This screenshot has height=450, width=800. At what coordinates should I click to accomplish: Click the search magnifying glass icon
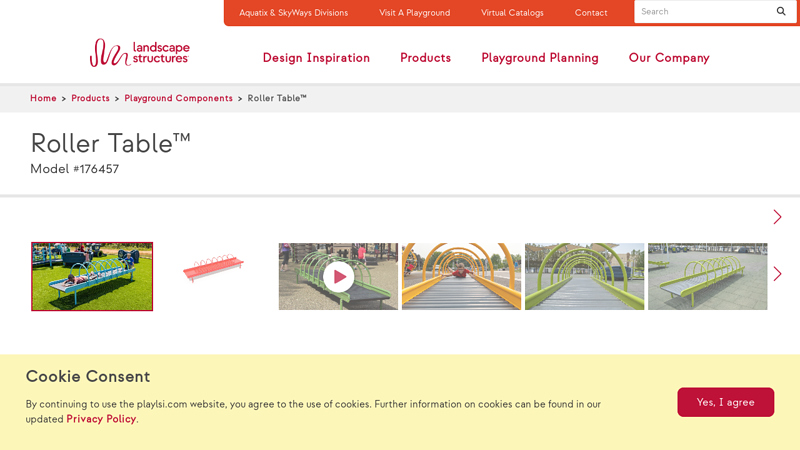(781, 12)
